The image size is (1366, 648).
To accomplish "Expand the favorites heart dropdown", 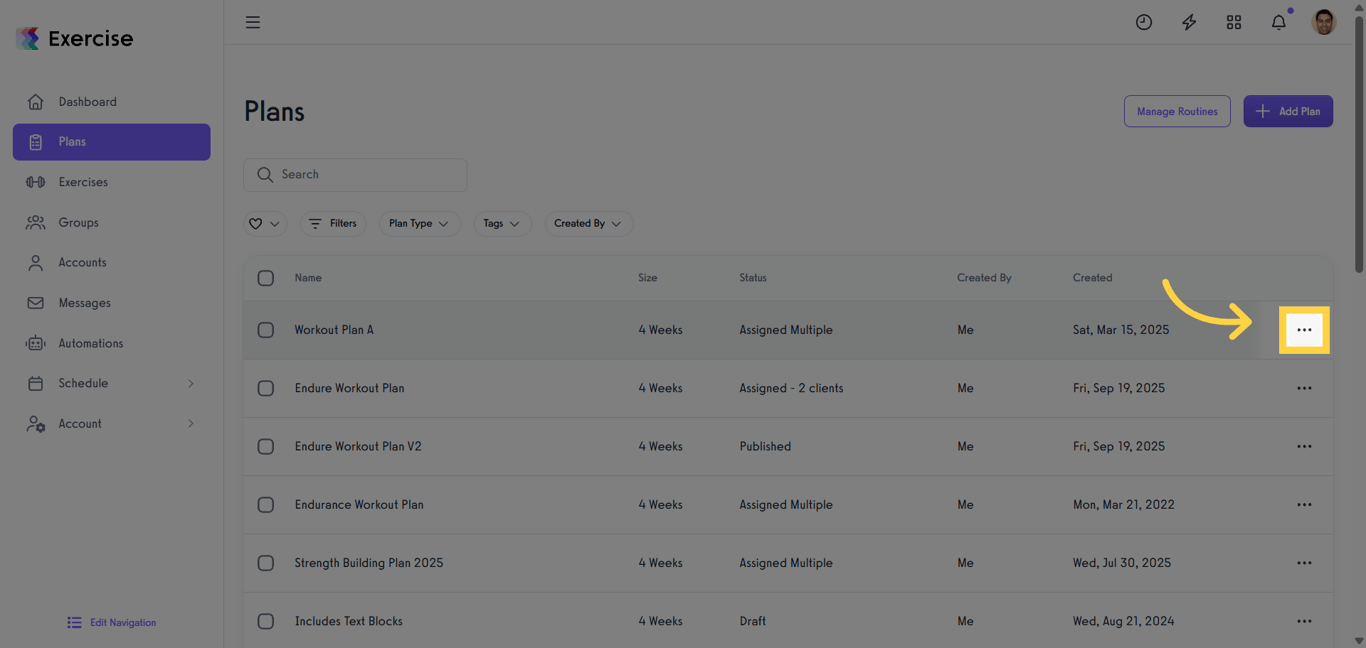I will tap(265, 224).
